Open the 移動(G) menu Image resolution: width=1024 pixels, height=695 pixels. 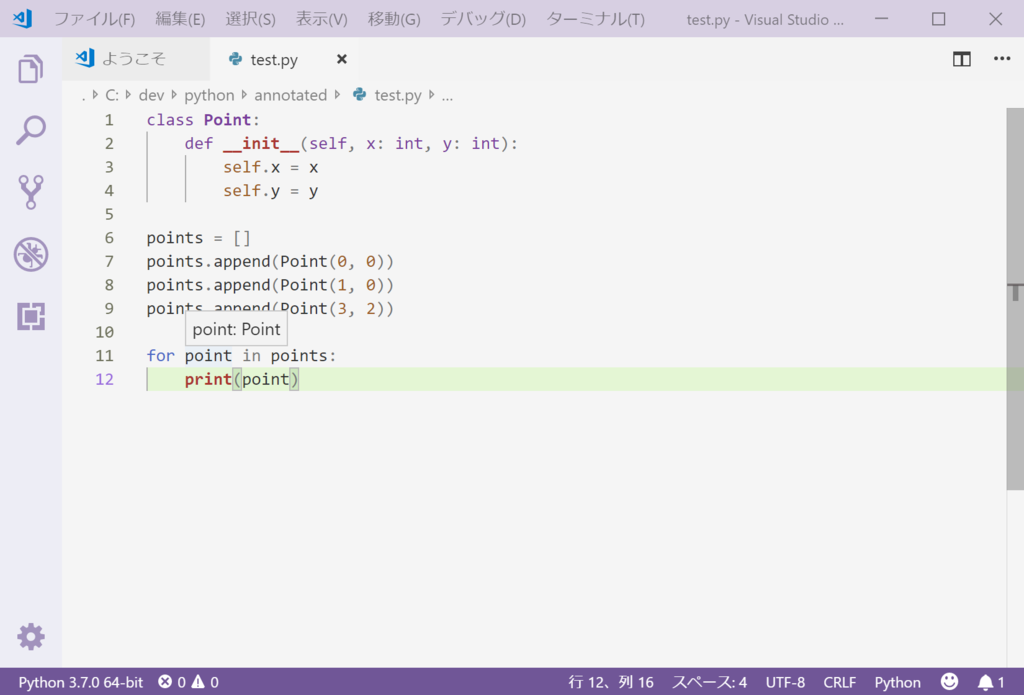[394, 20]
